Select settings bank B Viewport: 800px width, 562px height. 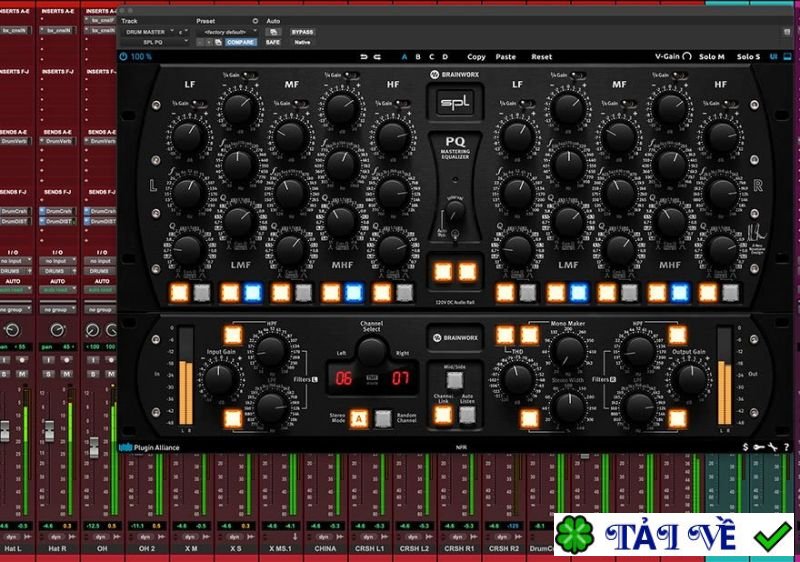[418, 57]
